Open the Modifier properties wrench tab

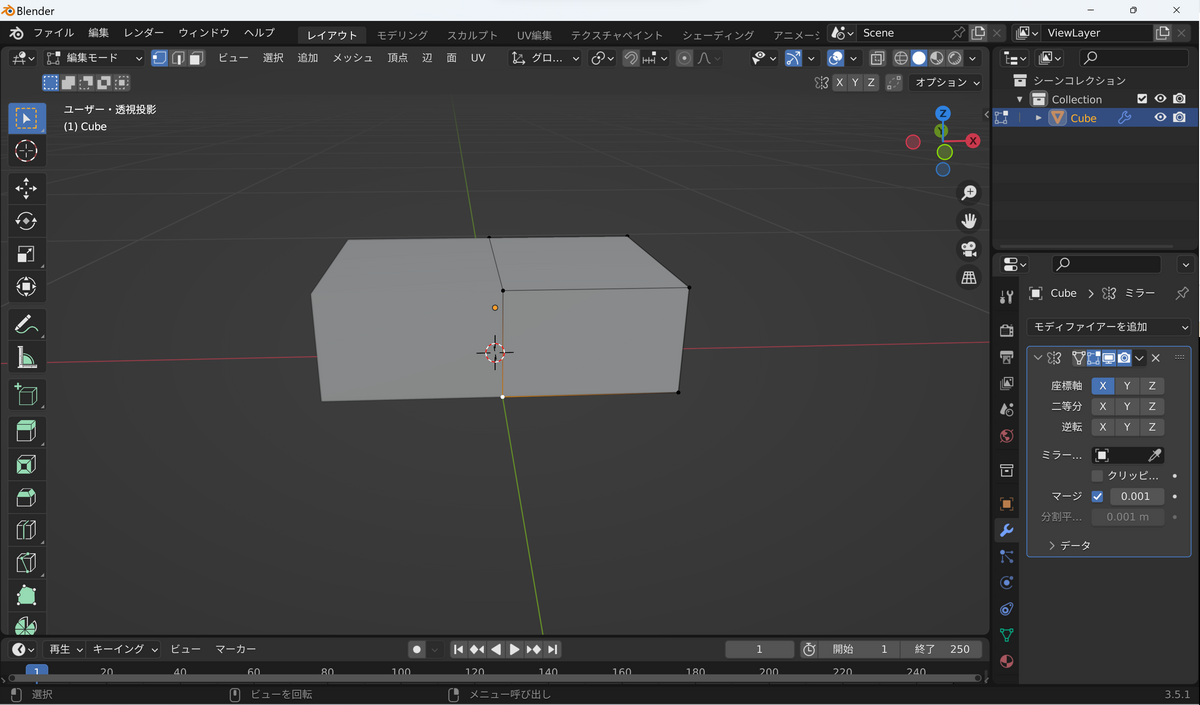tap(1007, 530)
